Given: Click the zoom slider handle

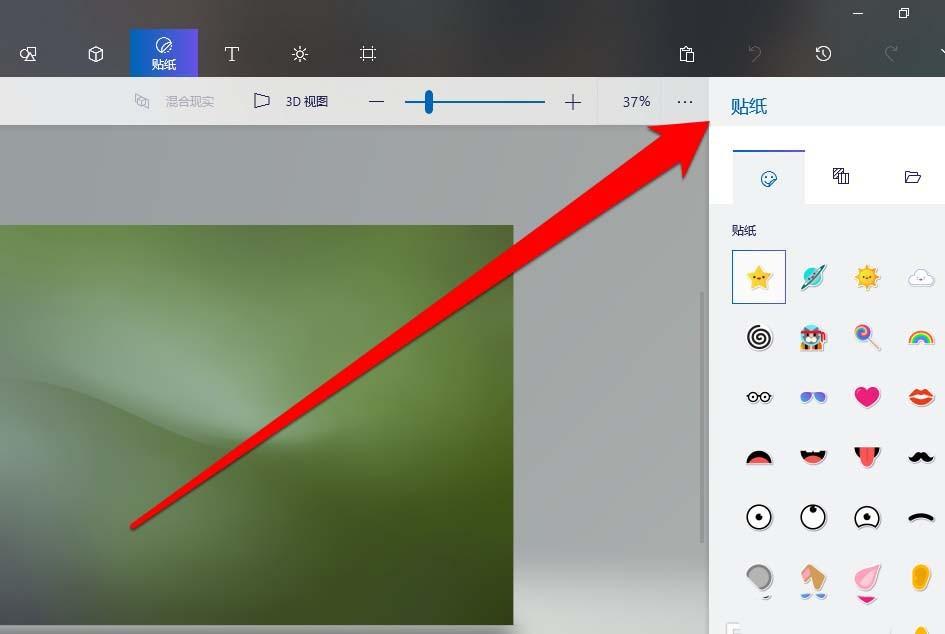Looking at the screenshot, I should click(428, 101).
